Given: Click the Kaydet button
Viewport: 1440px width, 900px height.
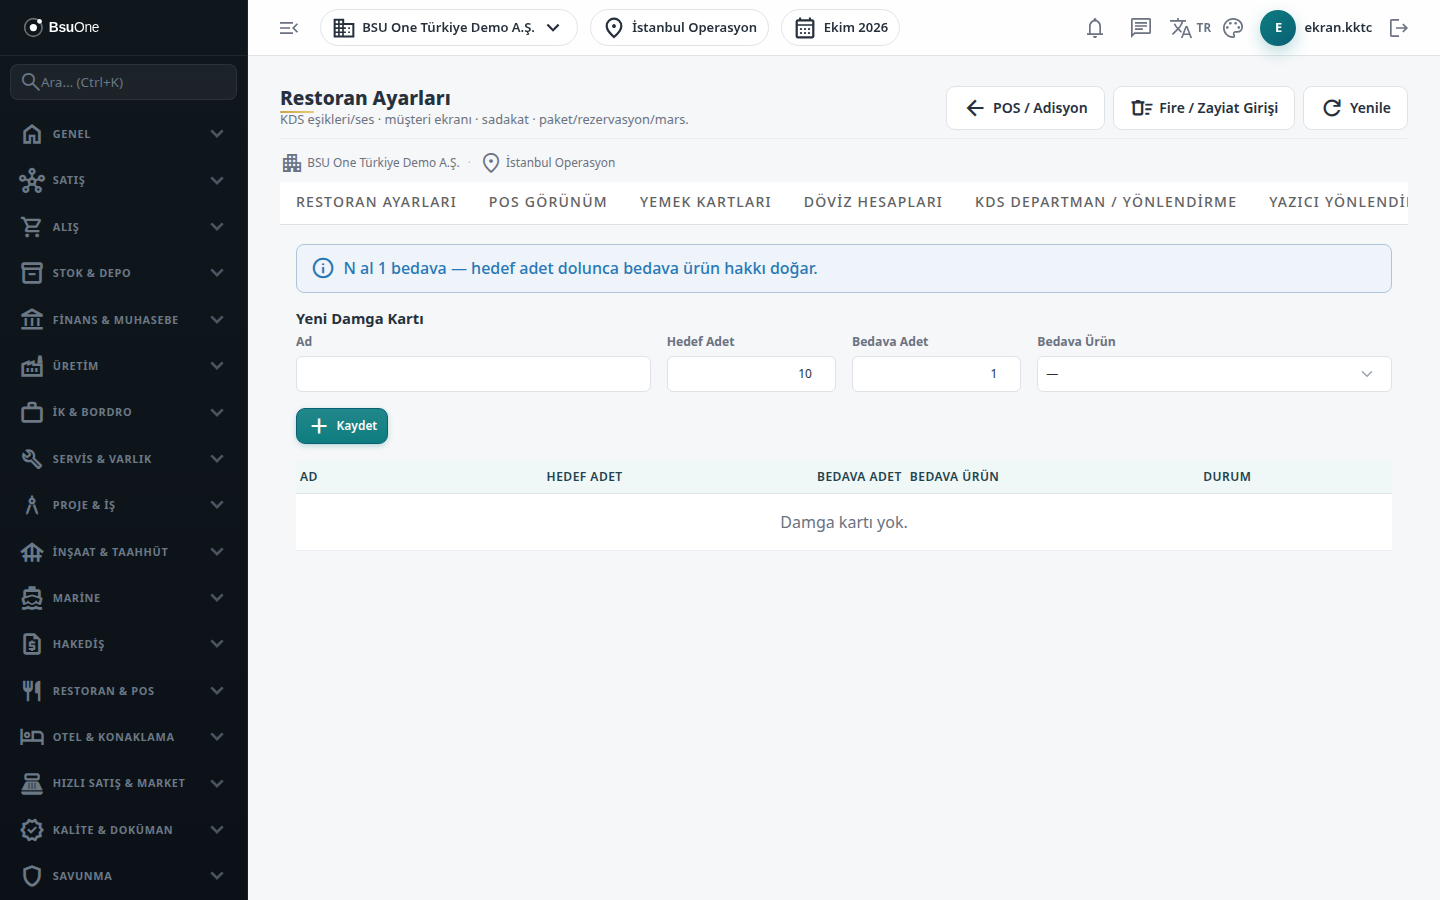Looking at the screenshot, I should pyautogui.click(x=342, y=426).
